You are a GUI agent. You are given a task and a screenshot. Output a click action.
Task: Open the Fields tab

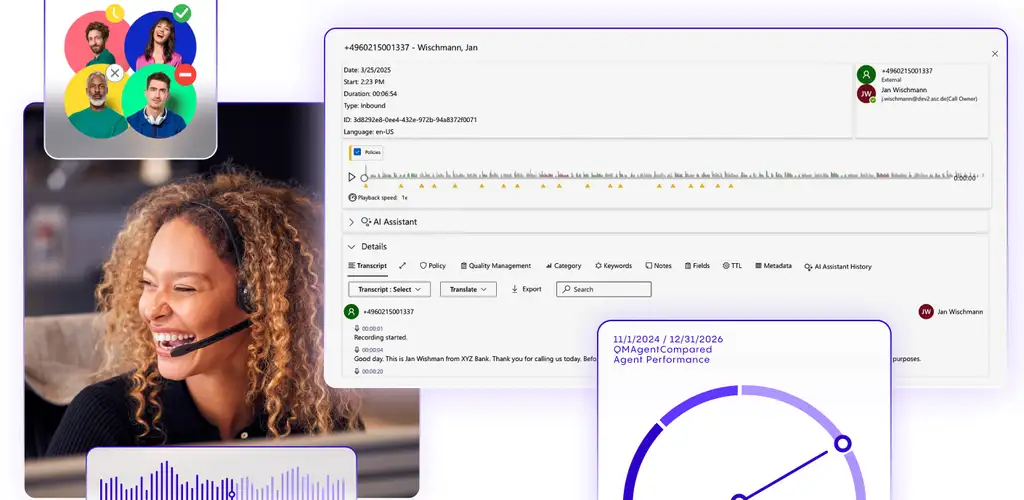(697, 266)
